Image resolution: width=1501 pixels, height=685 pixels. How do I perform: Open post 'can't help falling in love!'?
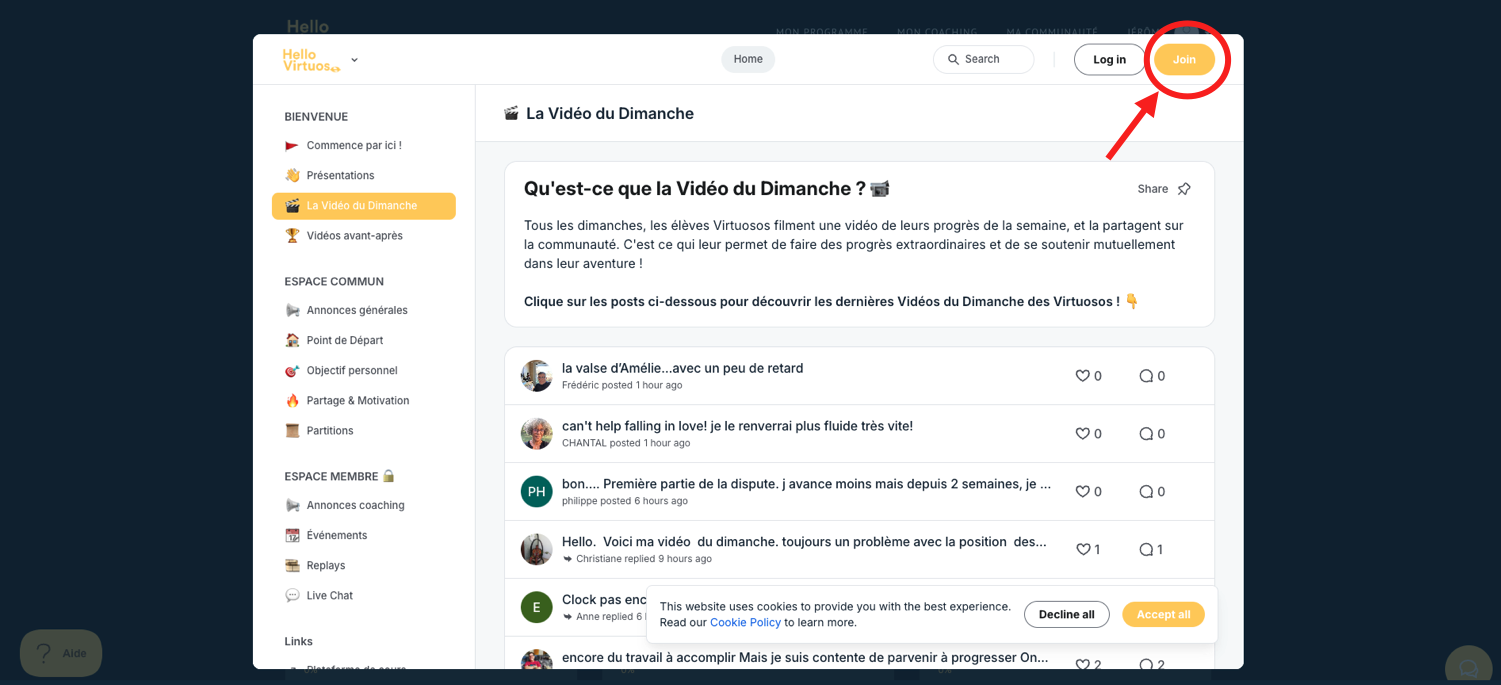[x=737, y=426]
